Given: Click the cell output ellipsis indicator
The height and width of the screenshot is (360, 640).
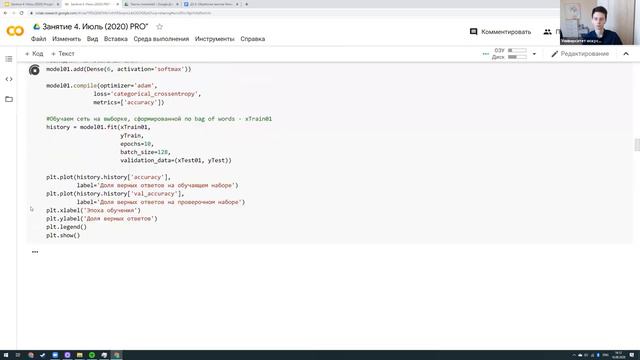Looking at the screenshot, I should [35, 252].
